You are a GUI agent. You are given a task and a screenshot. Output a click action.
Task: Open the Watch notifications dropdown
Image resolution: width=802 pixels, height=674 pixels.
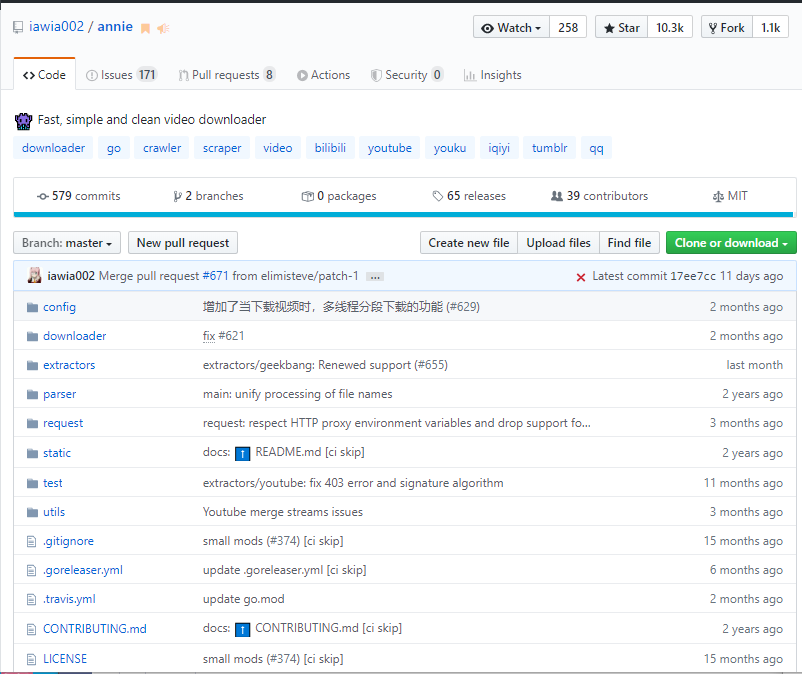point(511,28)
